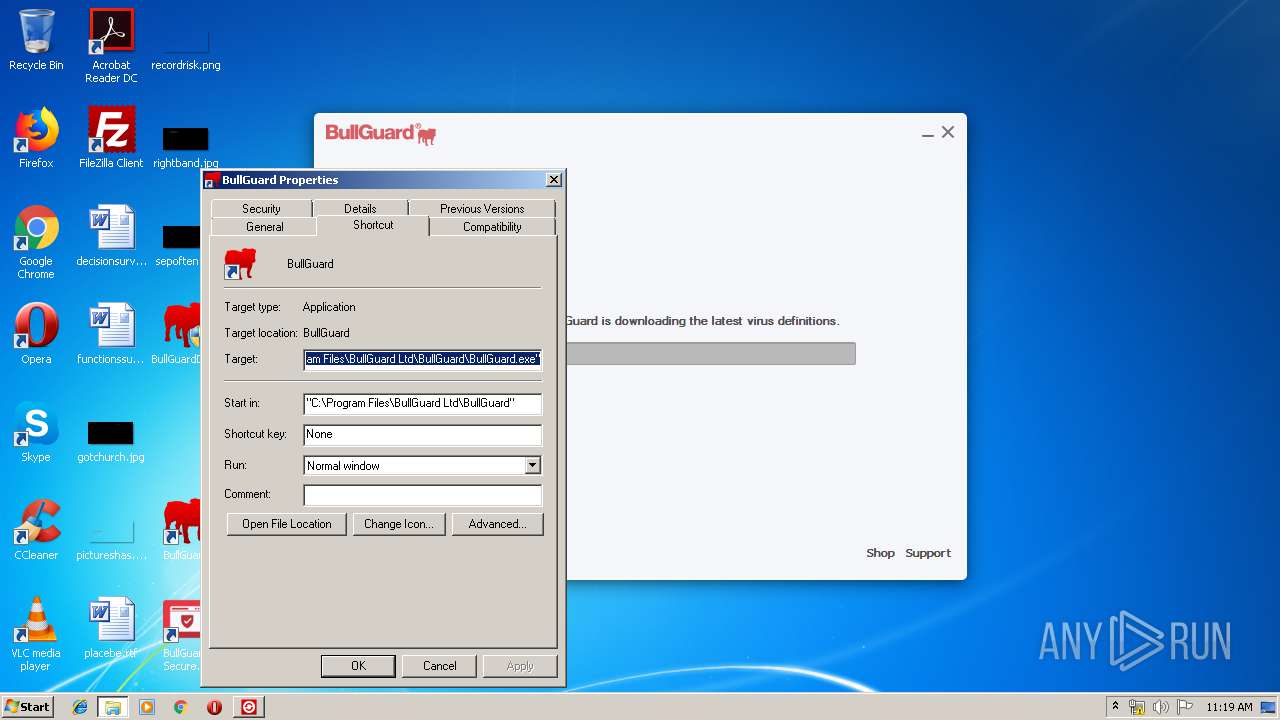Open Windows Explorer taskbar icon
Image resolution: width=1280 pixels, height=720 pixels.
click(x=113, y=707)
